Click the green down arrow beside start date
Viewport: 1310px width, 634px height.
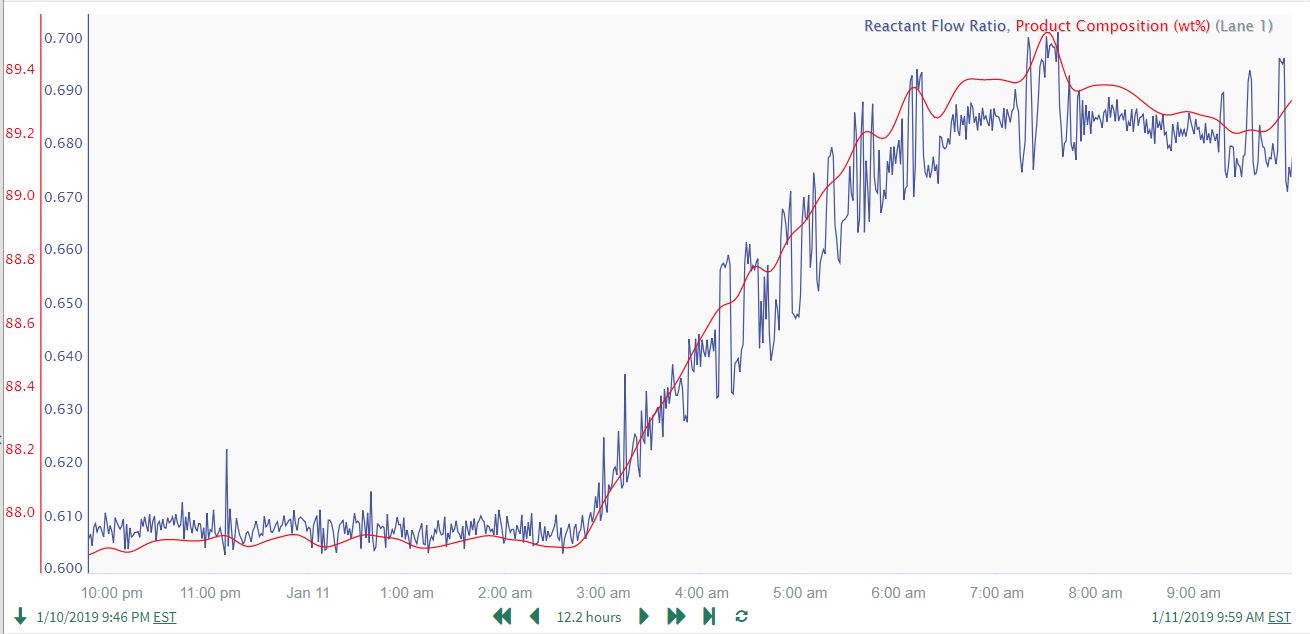click(x=20, y=616)
